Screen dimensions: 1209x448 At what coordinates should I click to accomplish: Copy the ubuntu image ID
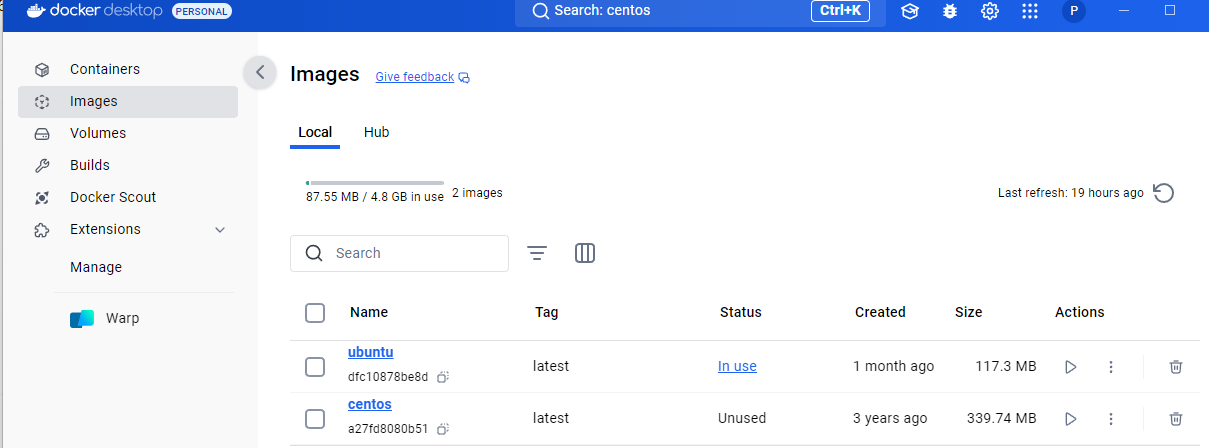point(442,377)
